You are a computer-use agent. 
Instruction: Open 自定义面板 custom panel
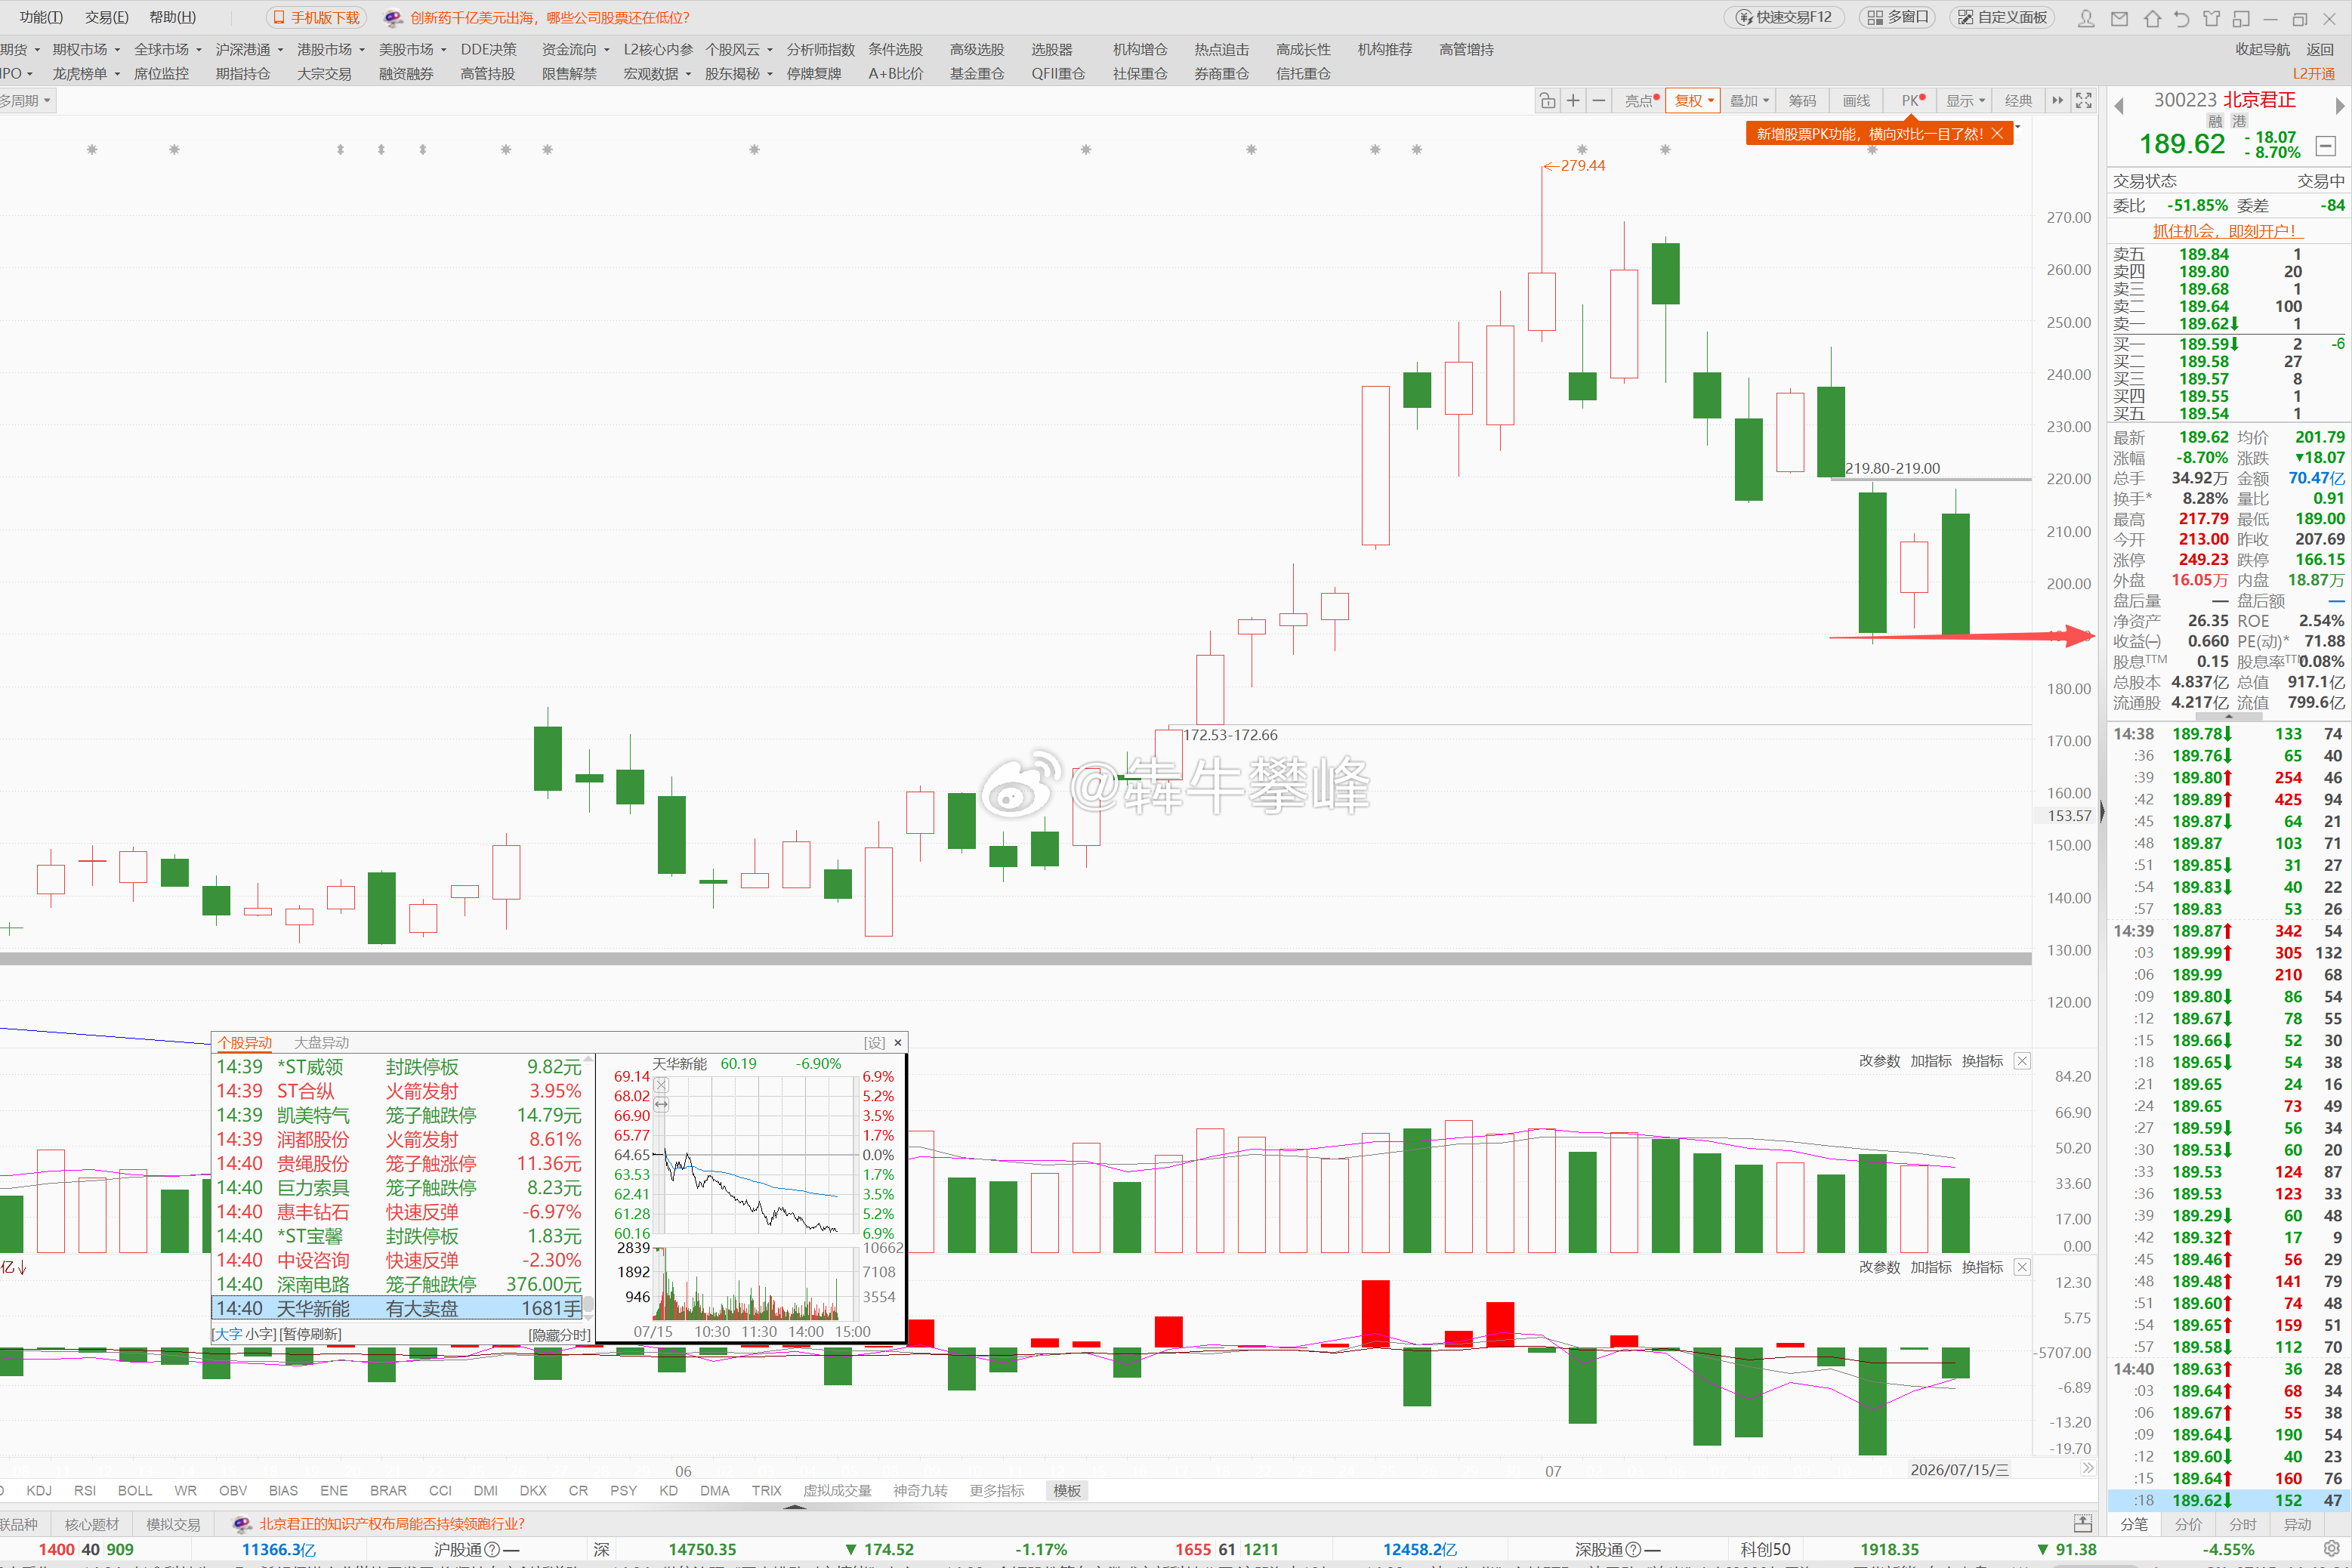(2003, 17)
